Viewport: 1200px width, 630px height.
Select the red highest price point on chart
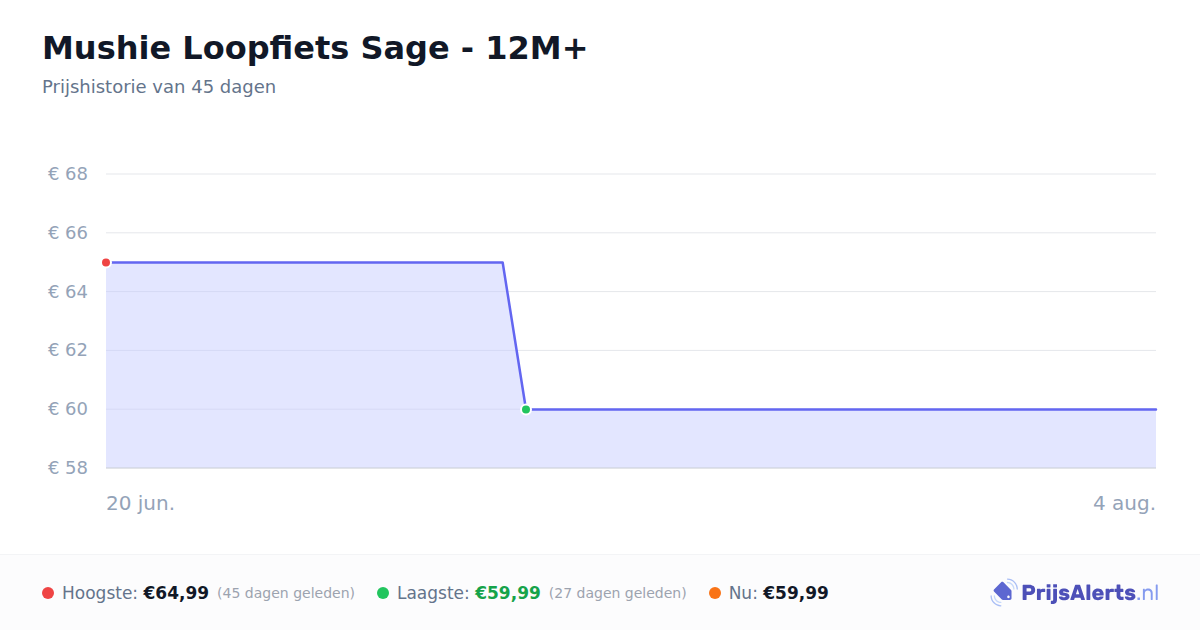point(106,263)
